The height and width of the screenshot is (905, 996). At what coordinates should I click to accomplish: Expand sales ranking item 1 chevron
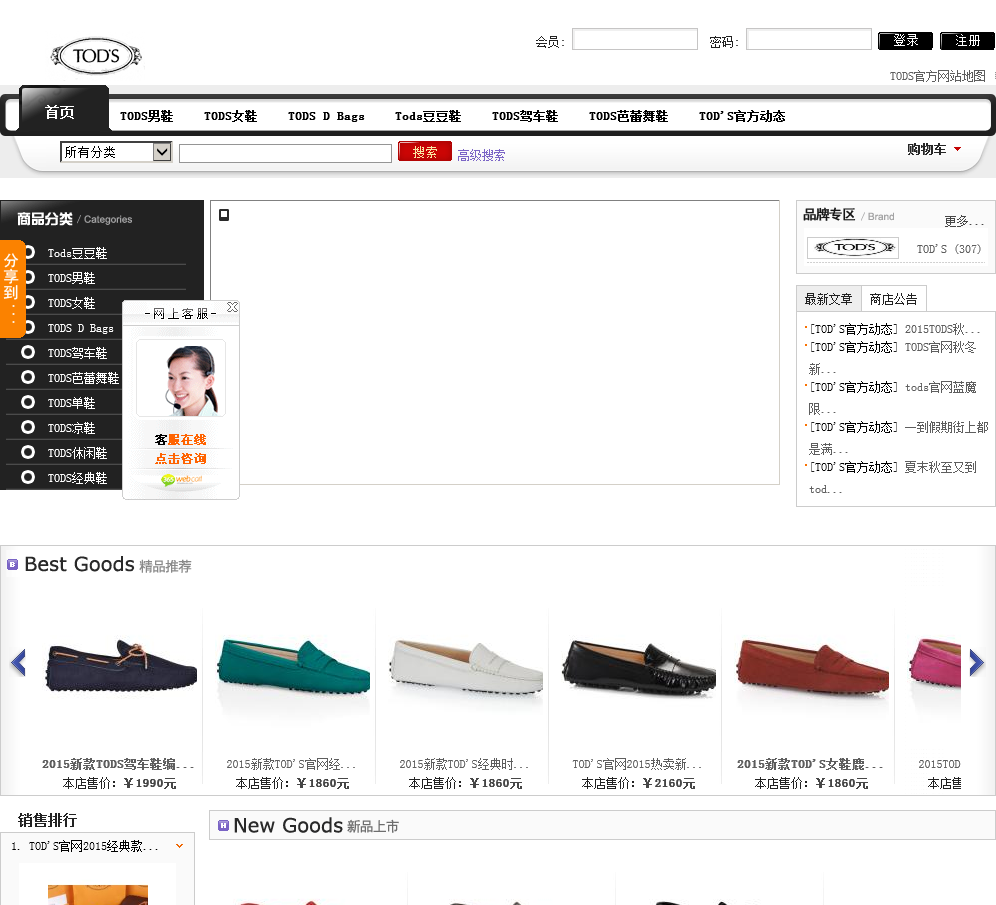(x=180, y=846)
